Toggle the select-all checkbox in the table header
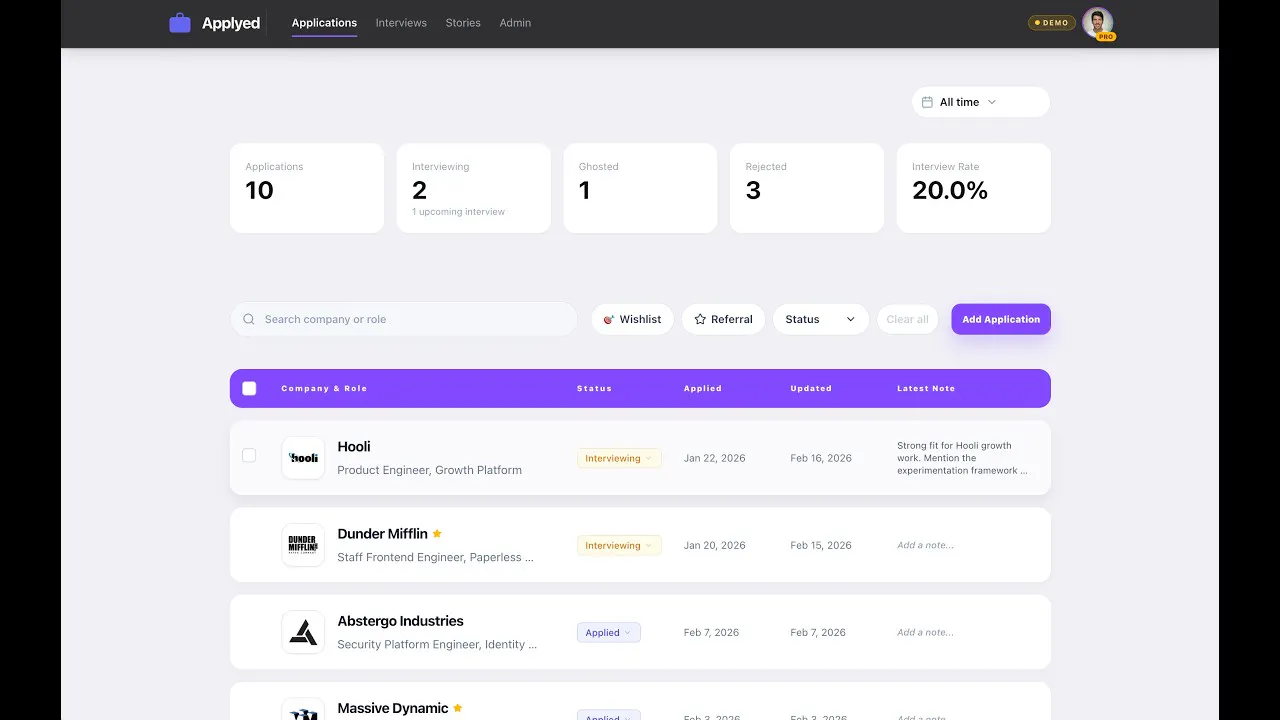The width and height of the screenshot is (1280, 720). pos(249,388)
